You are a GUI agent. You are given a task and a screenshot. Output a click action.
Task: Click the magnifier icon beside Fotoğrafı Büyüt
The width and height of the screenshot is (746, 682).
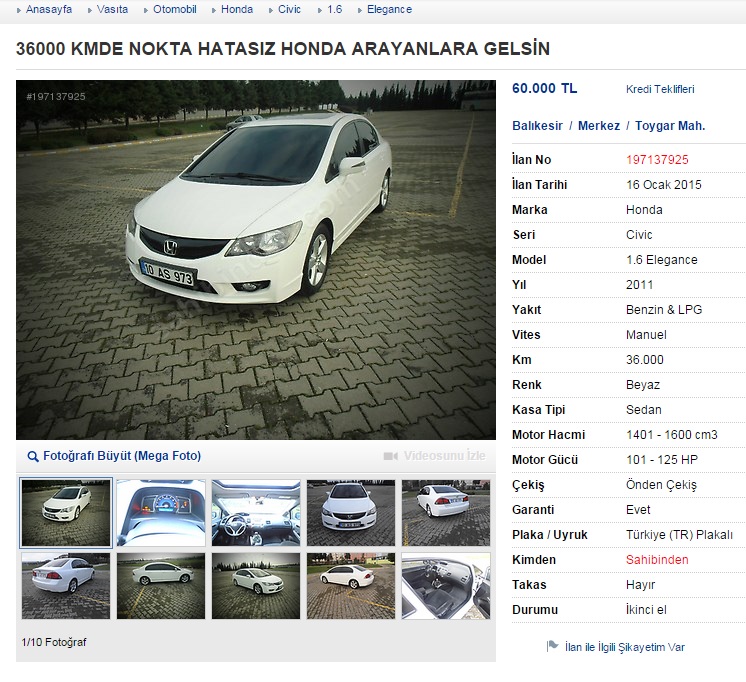(33, 456)
